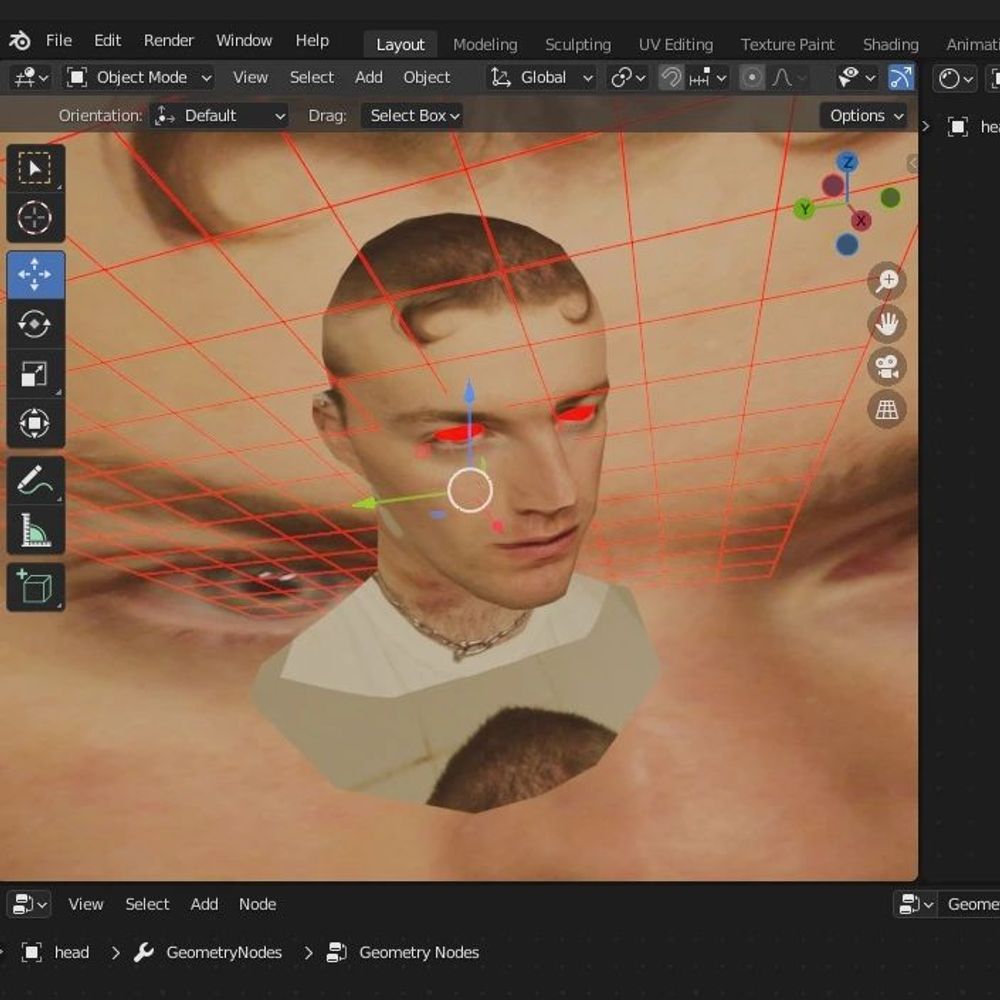Viewport: 1000px width, 1000px height.
Task: Open the node editor Add menu
Action: tap(204, 904)
